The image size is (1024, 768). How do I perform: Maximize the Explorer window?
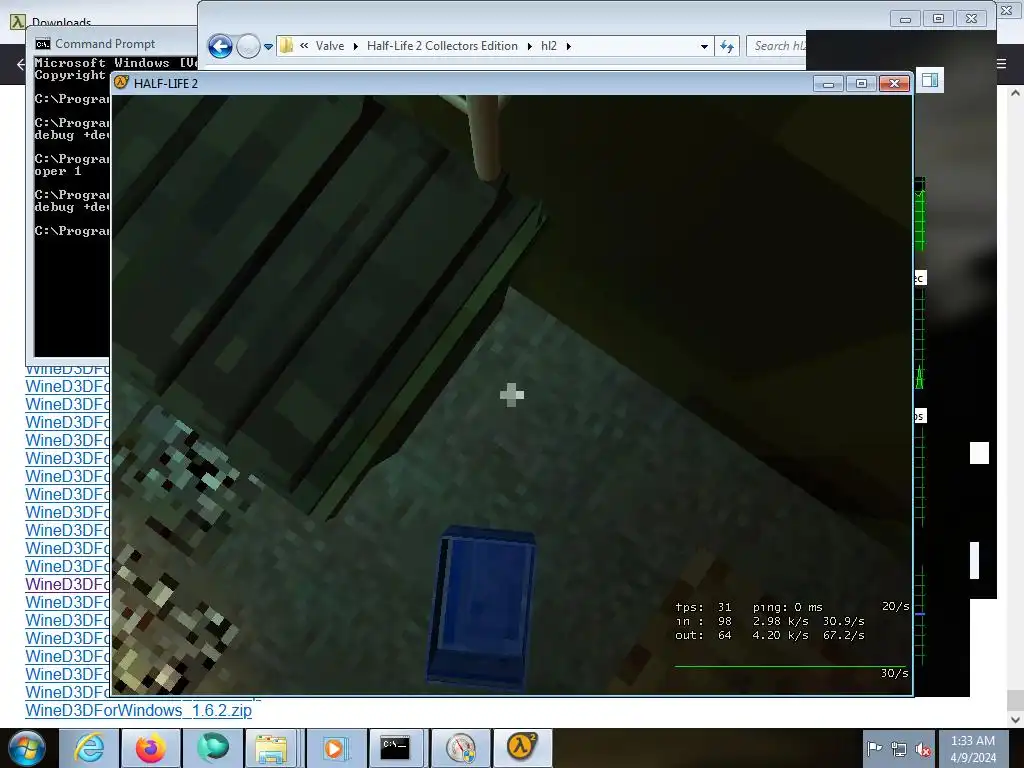[x=938, y=19]
